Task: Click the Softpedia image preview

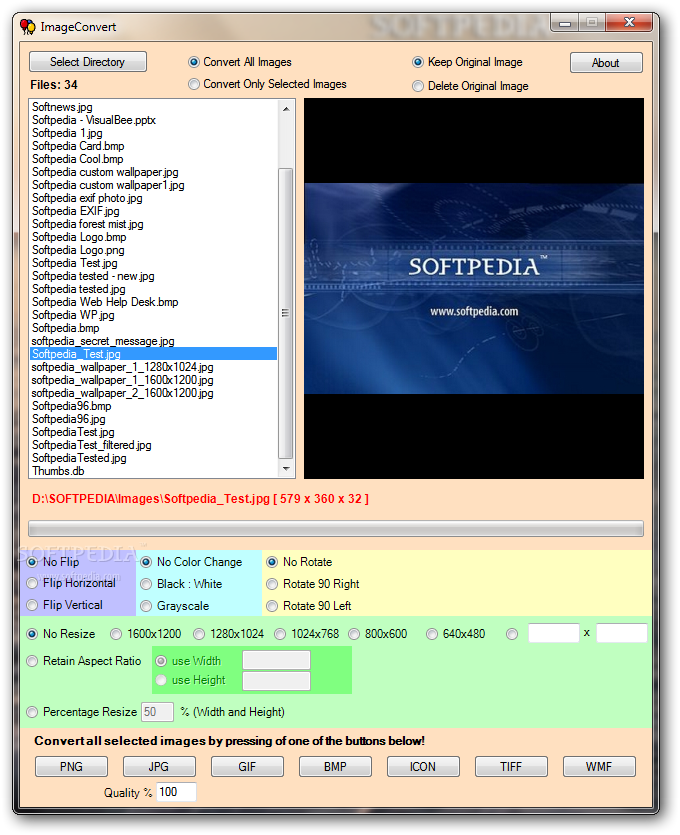Action: click(x=474, y=289)
